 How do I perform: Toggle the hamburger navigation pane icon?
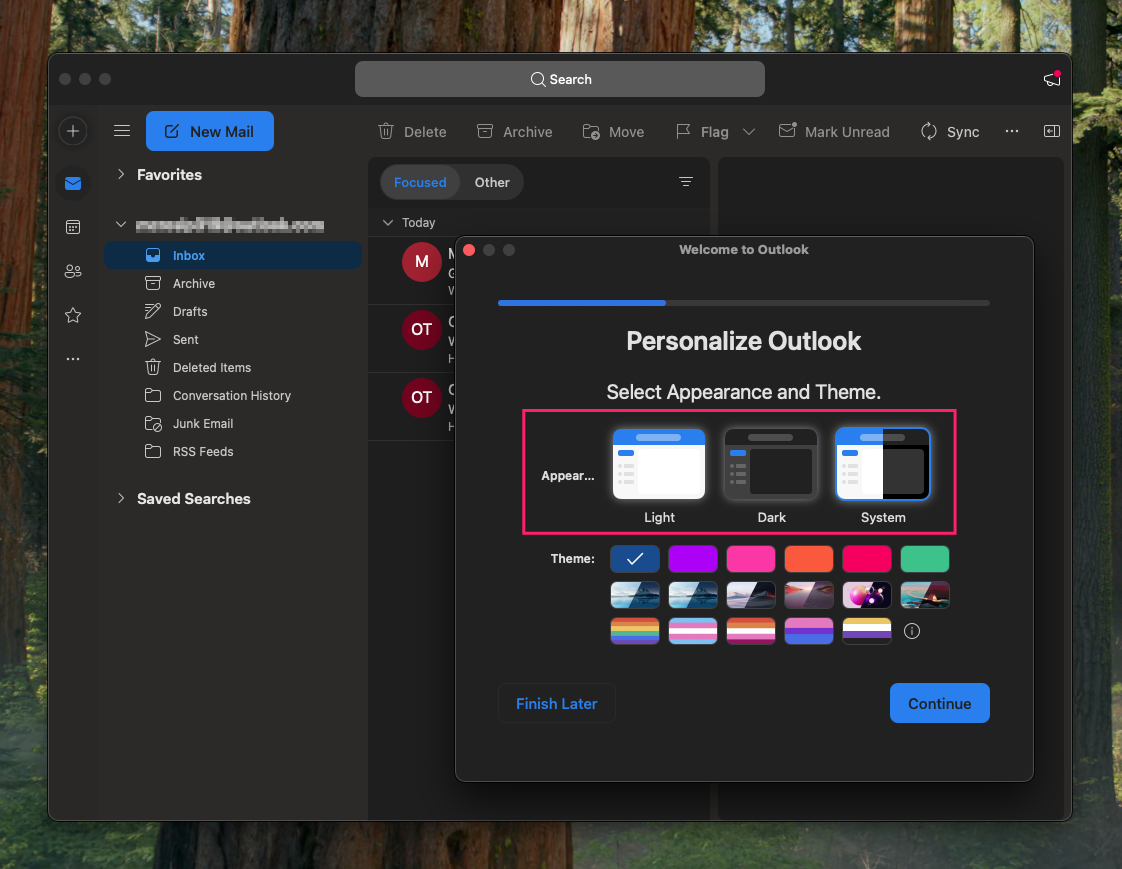tap(122, 131)
